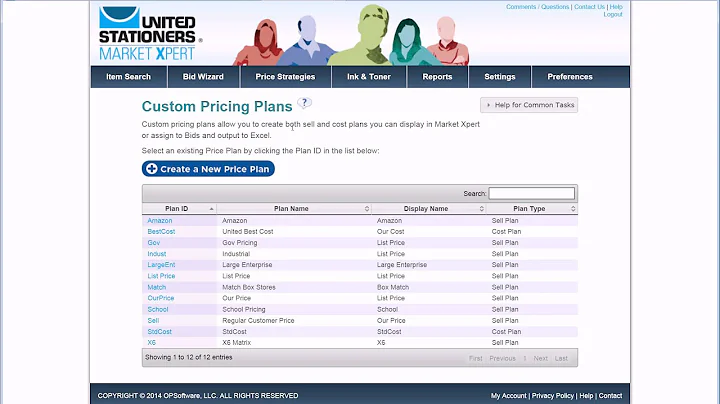
Task: Open My Account in footer
Action: 509,396
